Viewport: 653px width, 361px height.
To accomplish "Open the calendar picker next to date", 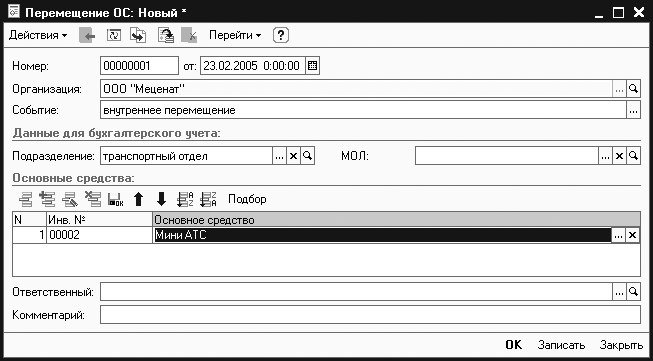I will coord(312,66).
